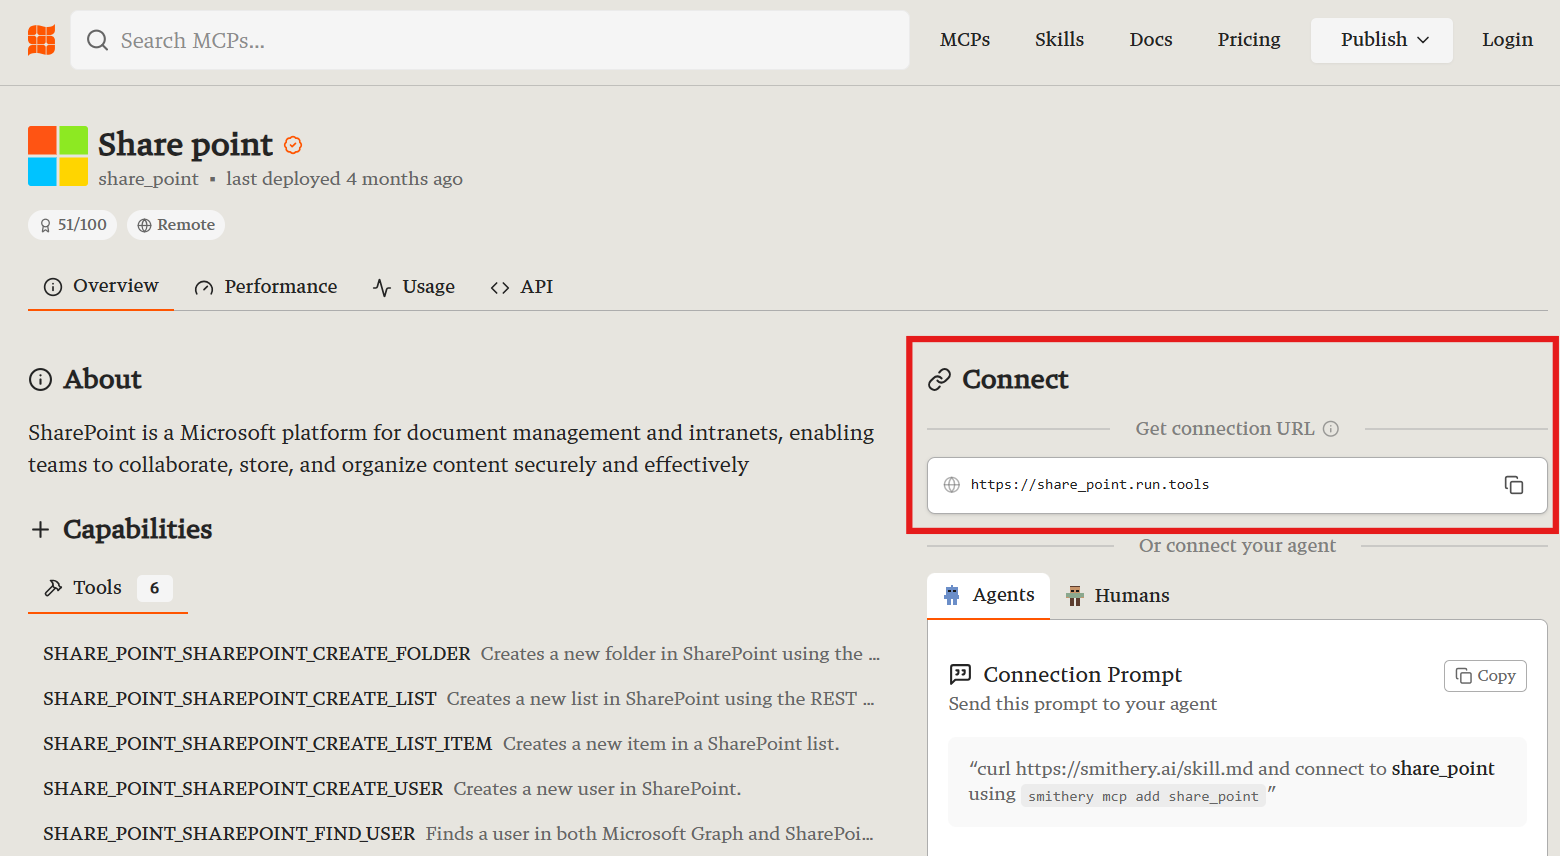
Task: Open the SHARE_POINT_SHAREPOINT_CREATE_FOLDER tool entry
Action: point(257,654)
